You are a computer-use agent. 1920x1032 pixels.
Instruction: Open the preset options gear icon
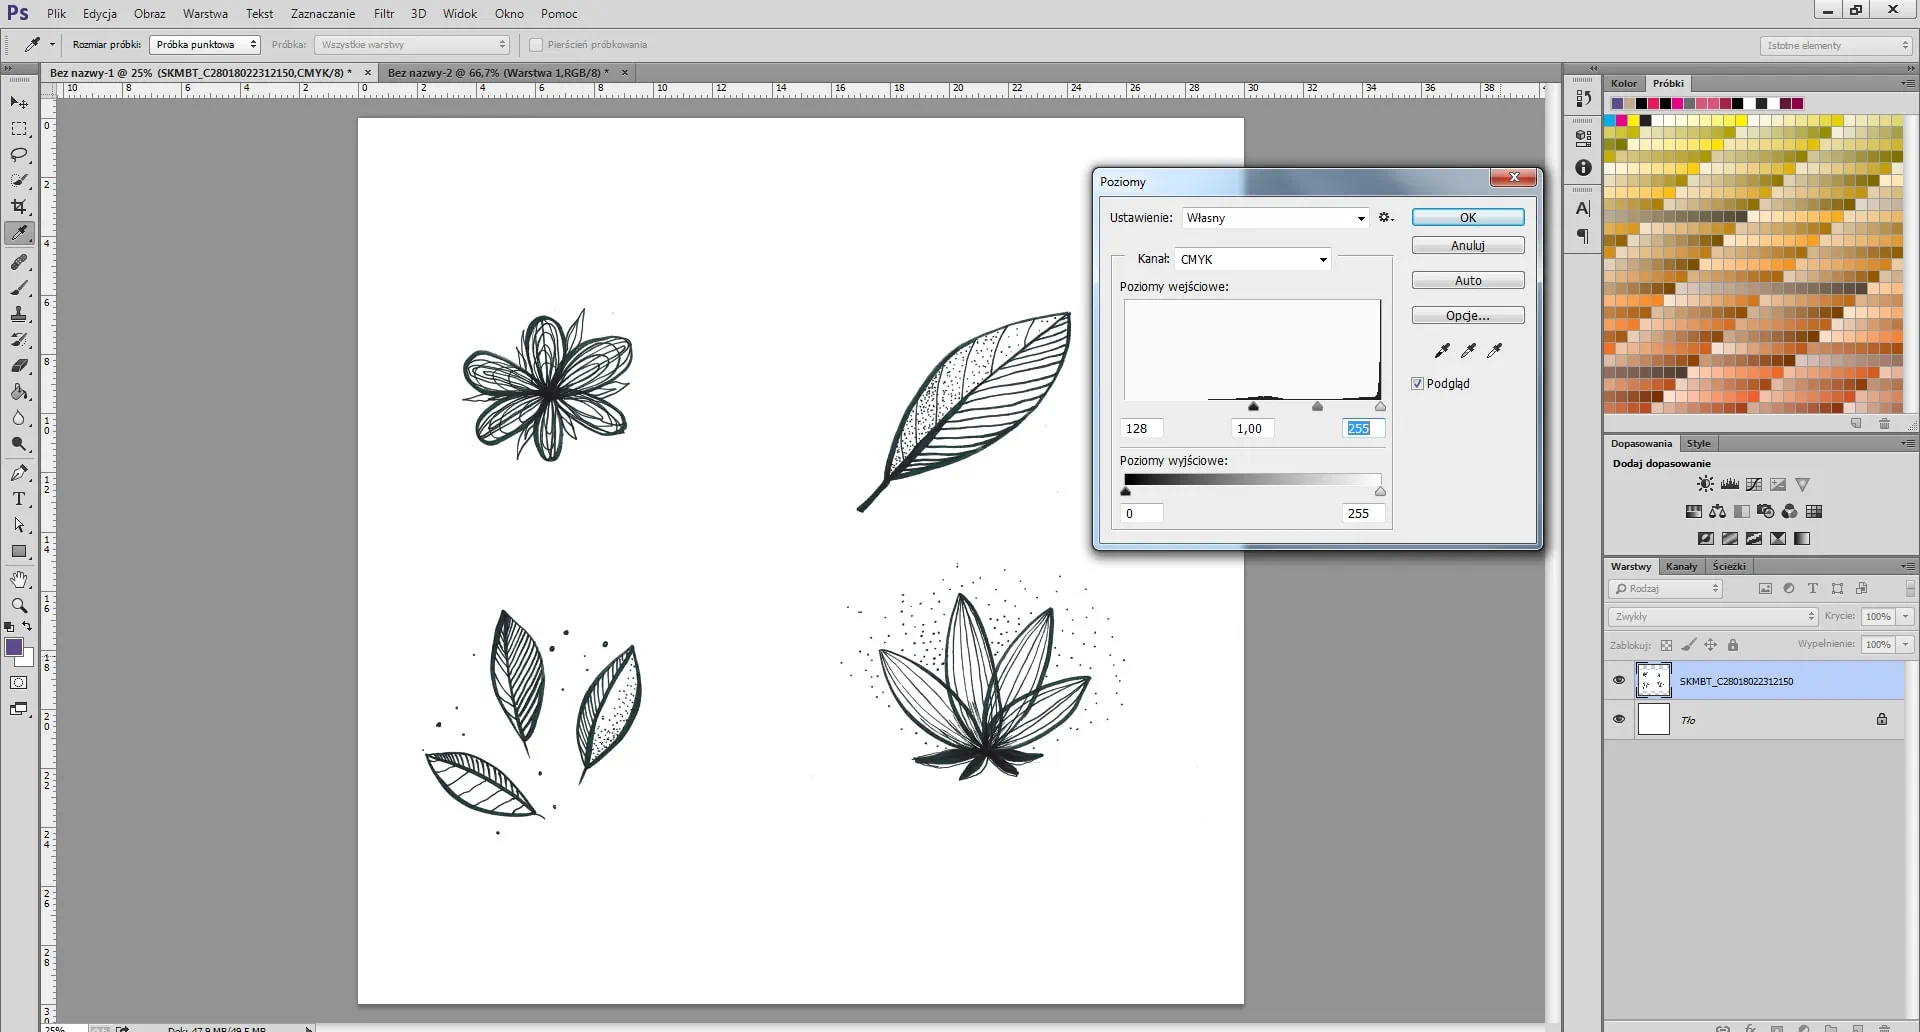click(1385, 217)
